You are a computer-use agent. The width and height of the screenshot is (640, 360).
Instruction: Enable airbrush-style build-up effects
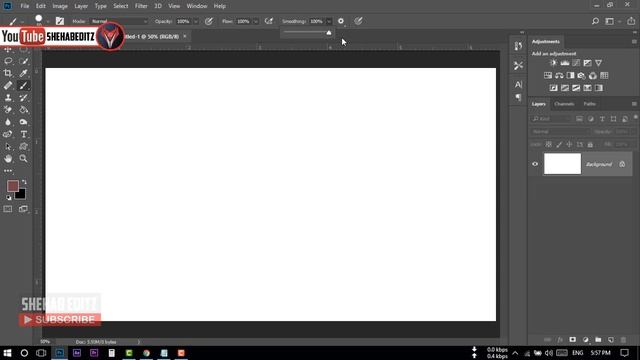click(x=269, y=21)
